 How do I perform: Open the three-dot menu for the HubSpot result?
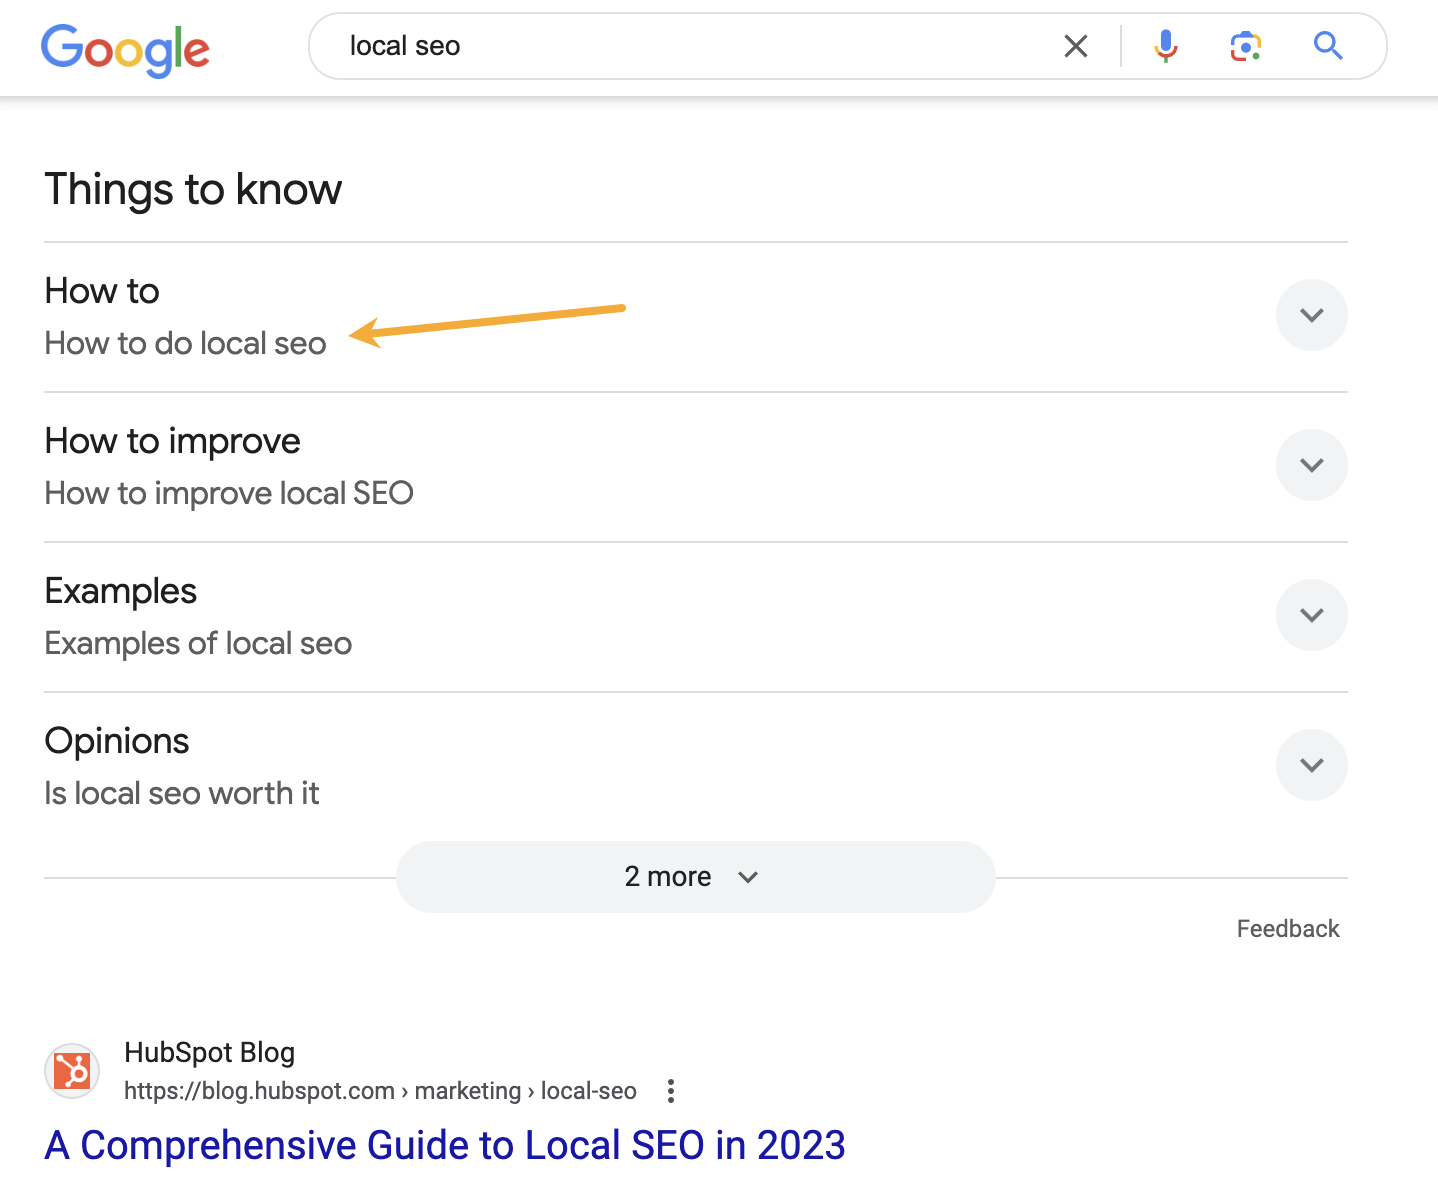[x=669, y=1091]
